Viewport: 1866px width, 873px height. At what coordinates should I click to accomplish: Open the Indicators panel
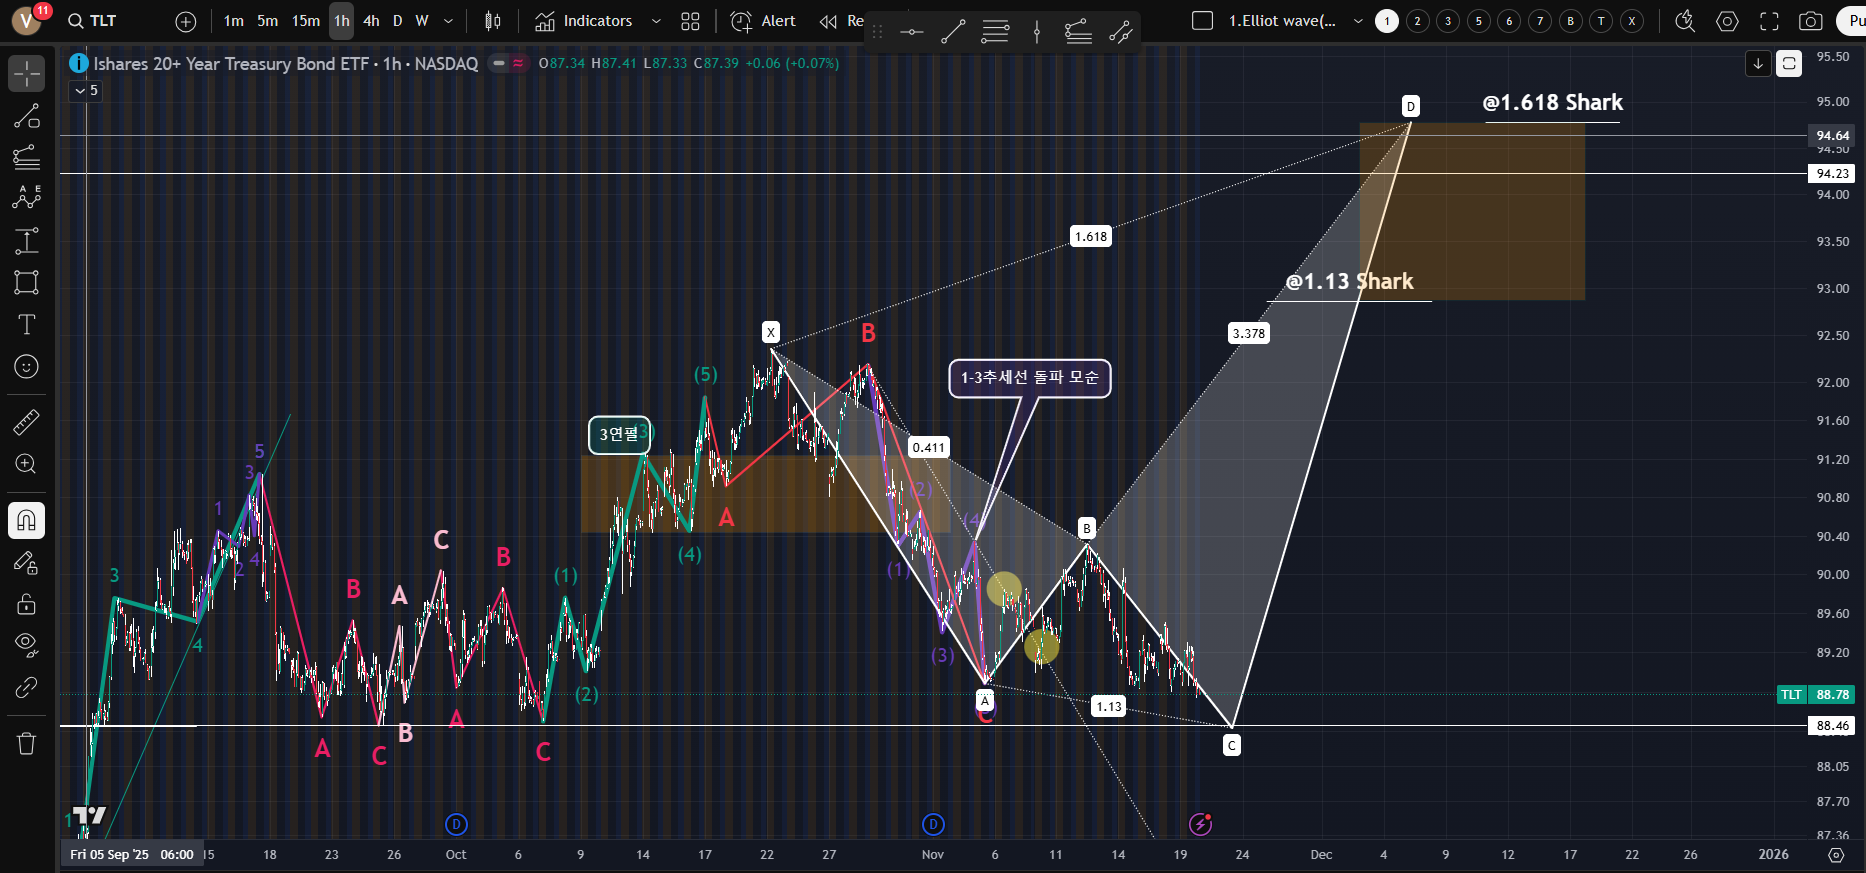coord(584,21)
